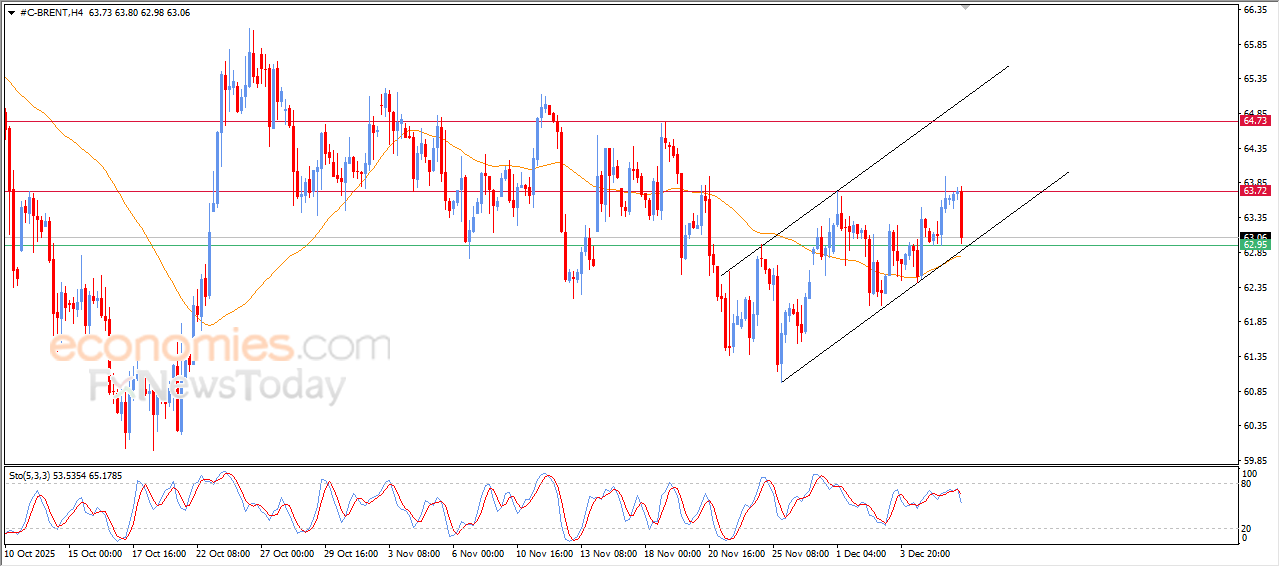Image resolution: width=1280 pixels, height=567 pixels.
Task: Click the 20 level on stochastic scale
Action: (x=1246, y=527)
